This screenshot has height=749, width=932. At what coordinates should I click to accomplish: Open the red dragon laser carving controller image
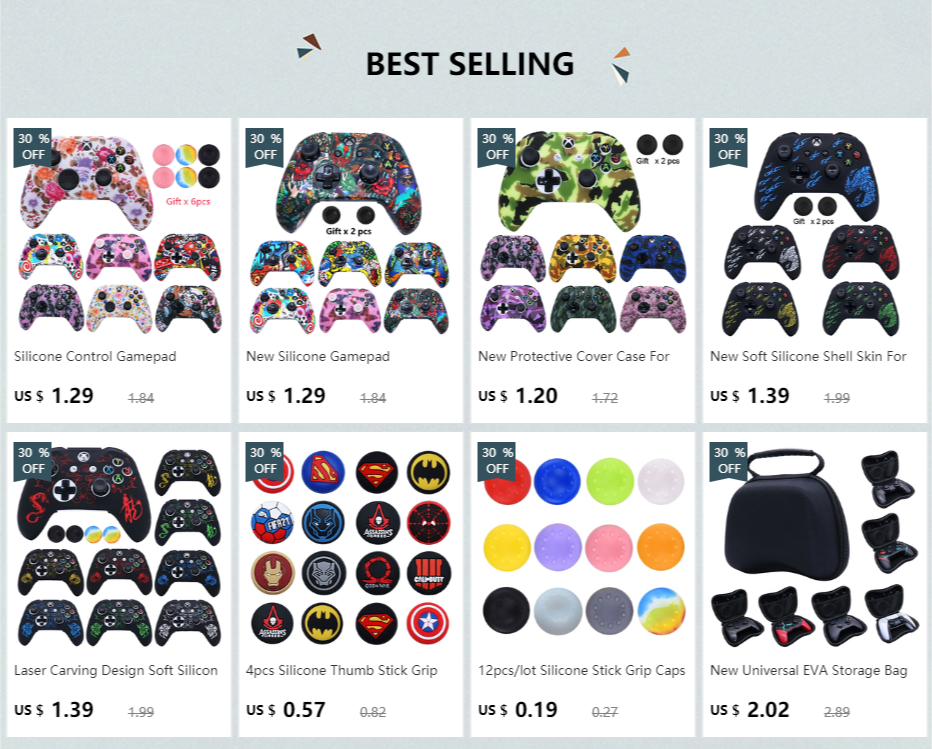click(119, 545)
